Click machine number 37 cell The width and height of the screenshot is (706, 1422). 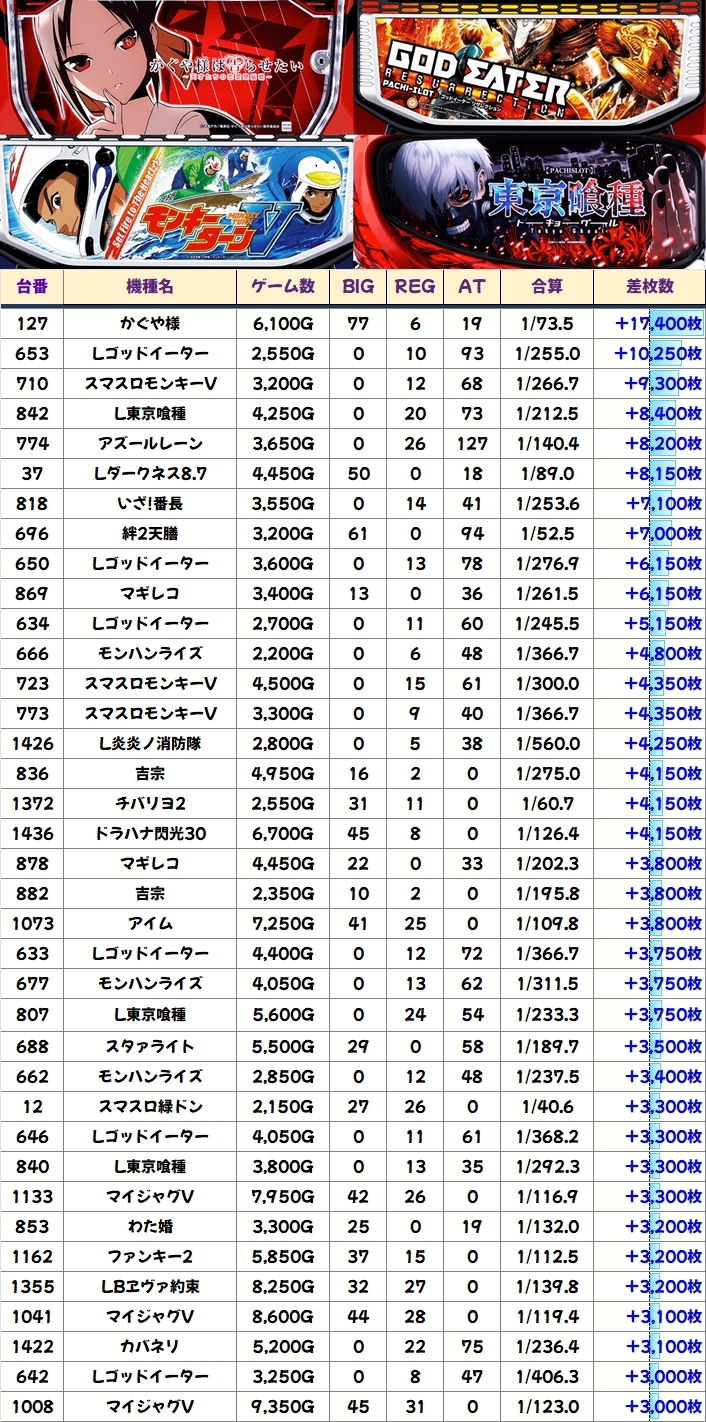click(32, 474)
